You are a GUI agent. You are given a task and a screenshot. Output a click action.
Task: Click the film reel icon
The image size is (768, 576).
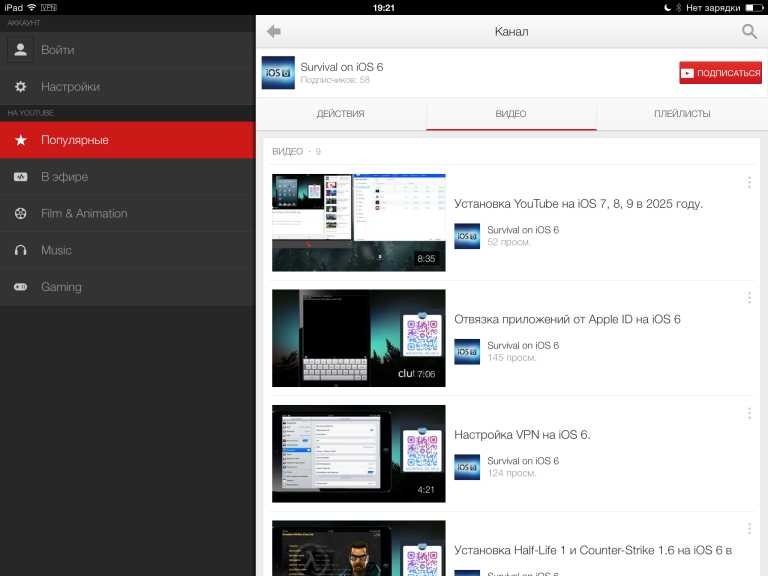(x=21, y=214)
